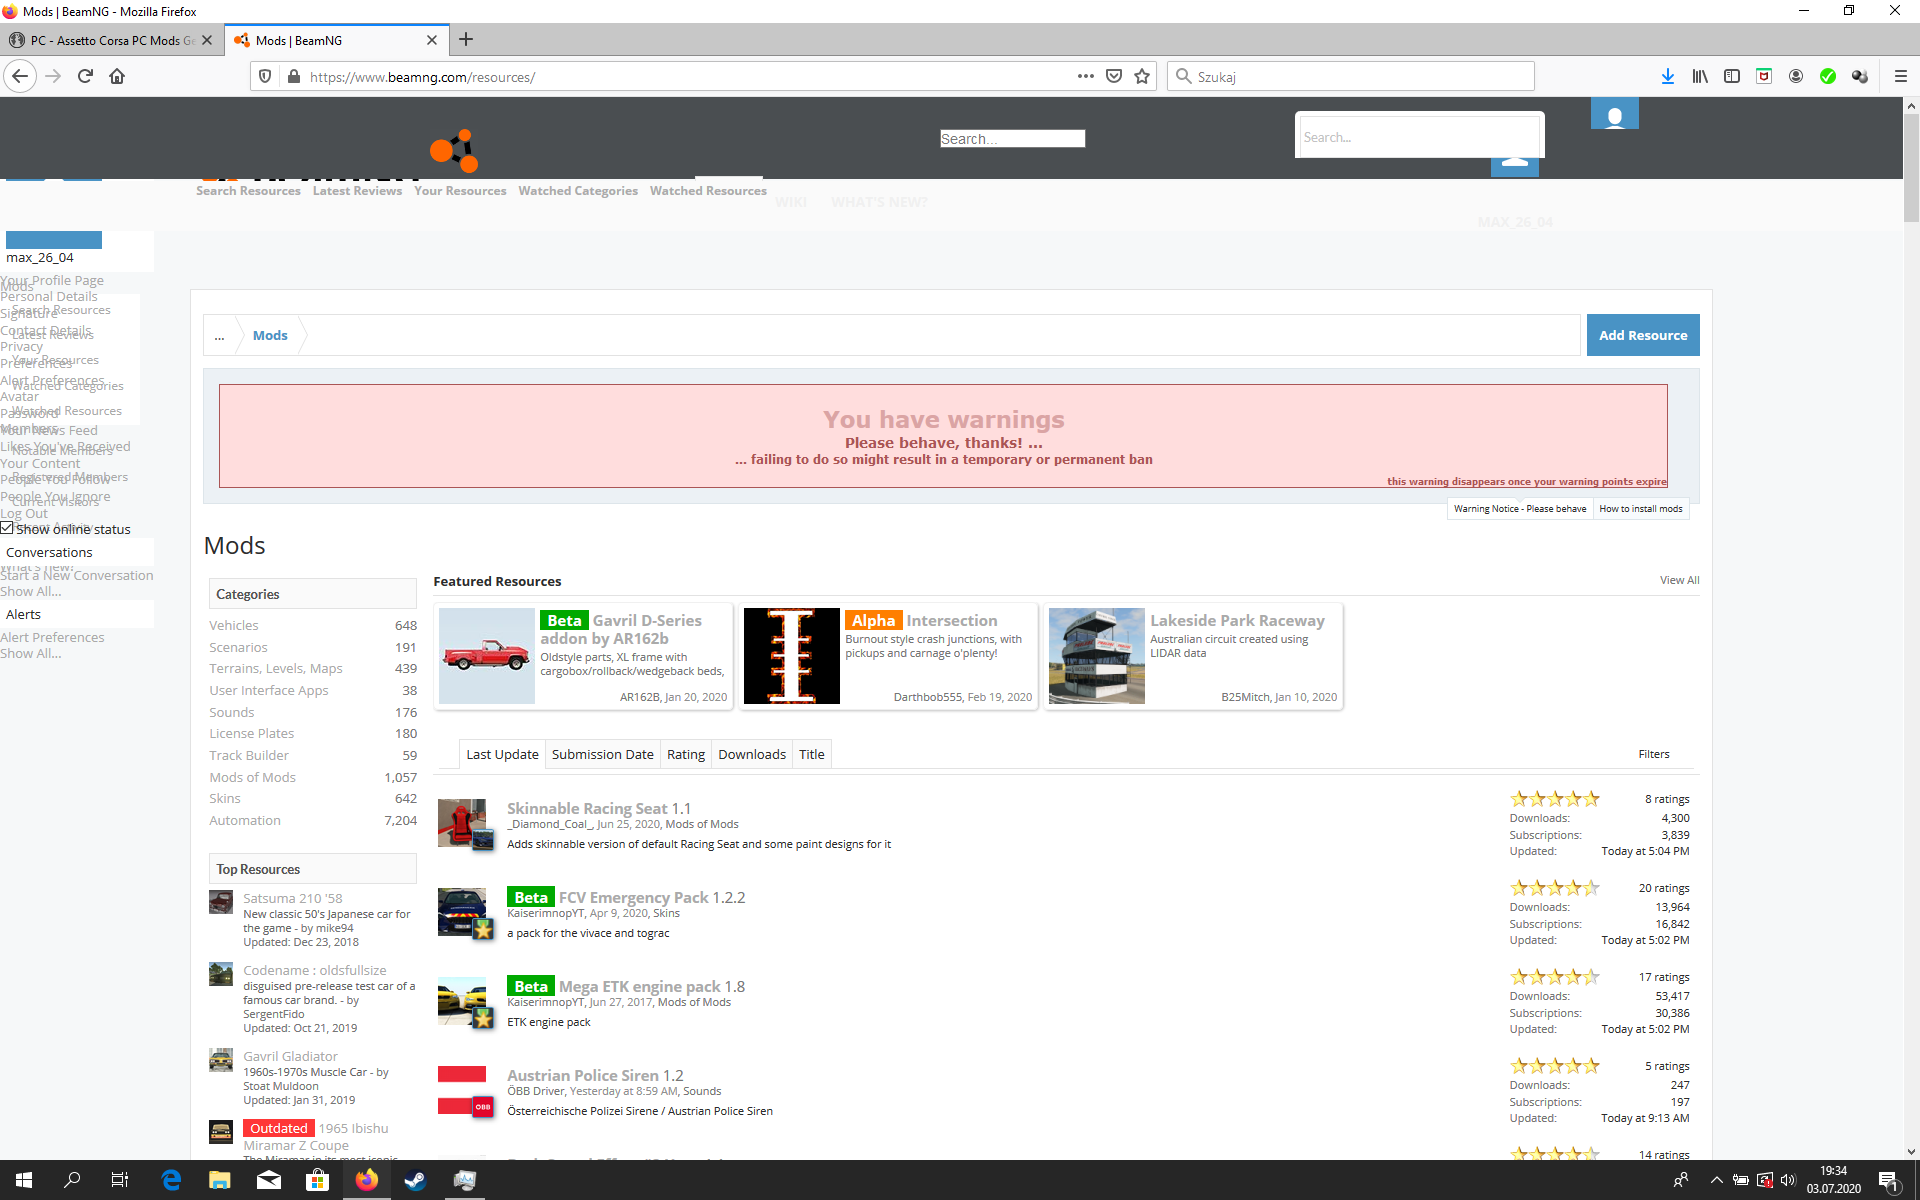Open Windows search magnifier in taskbar
The height and width of the screenshot is (1200, 1920).
(x=72, y=1180)
